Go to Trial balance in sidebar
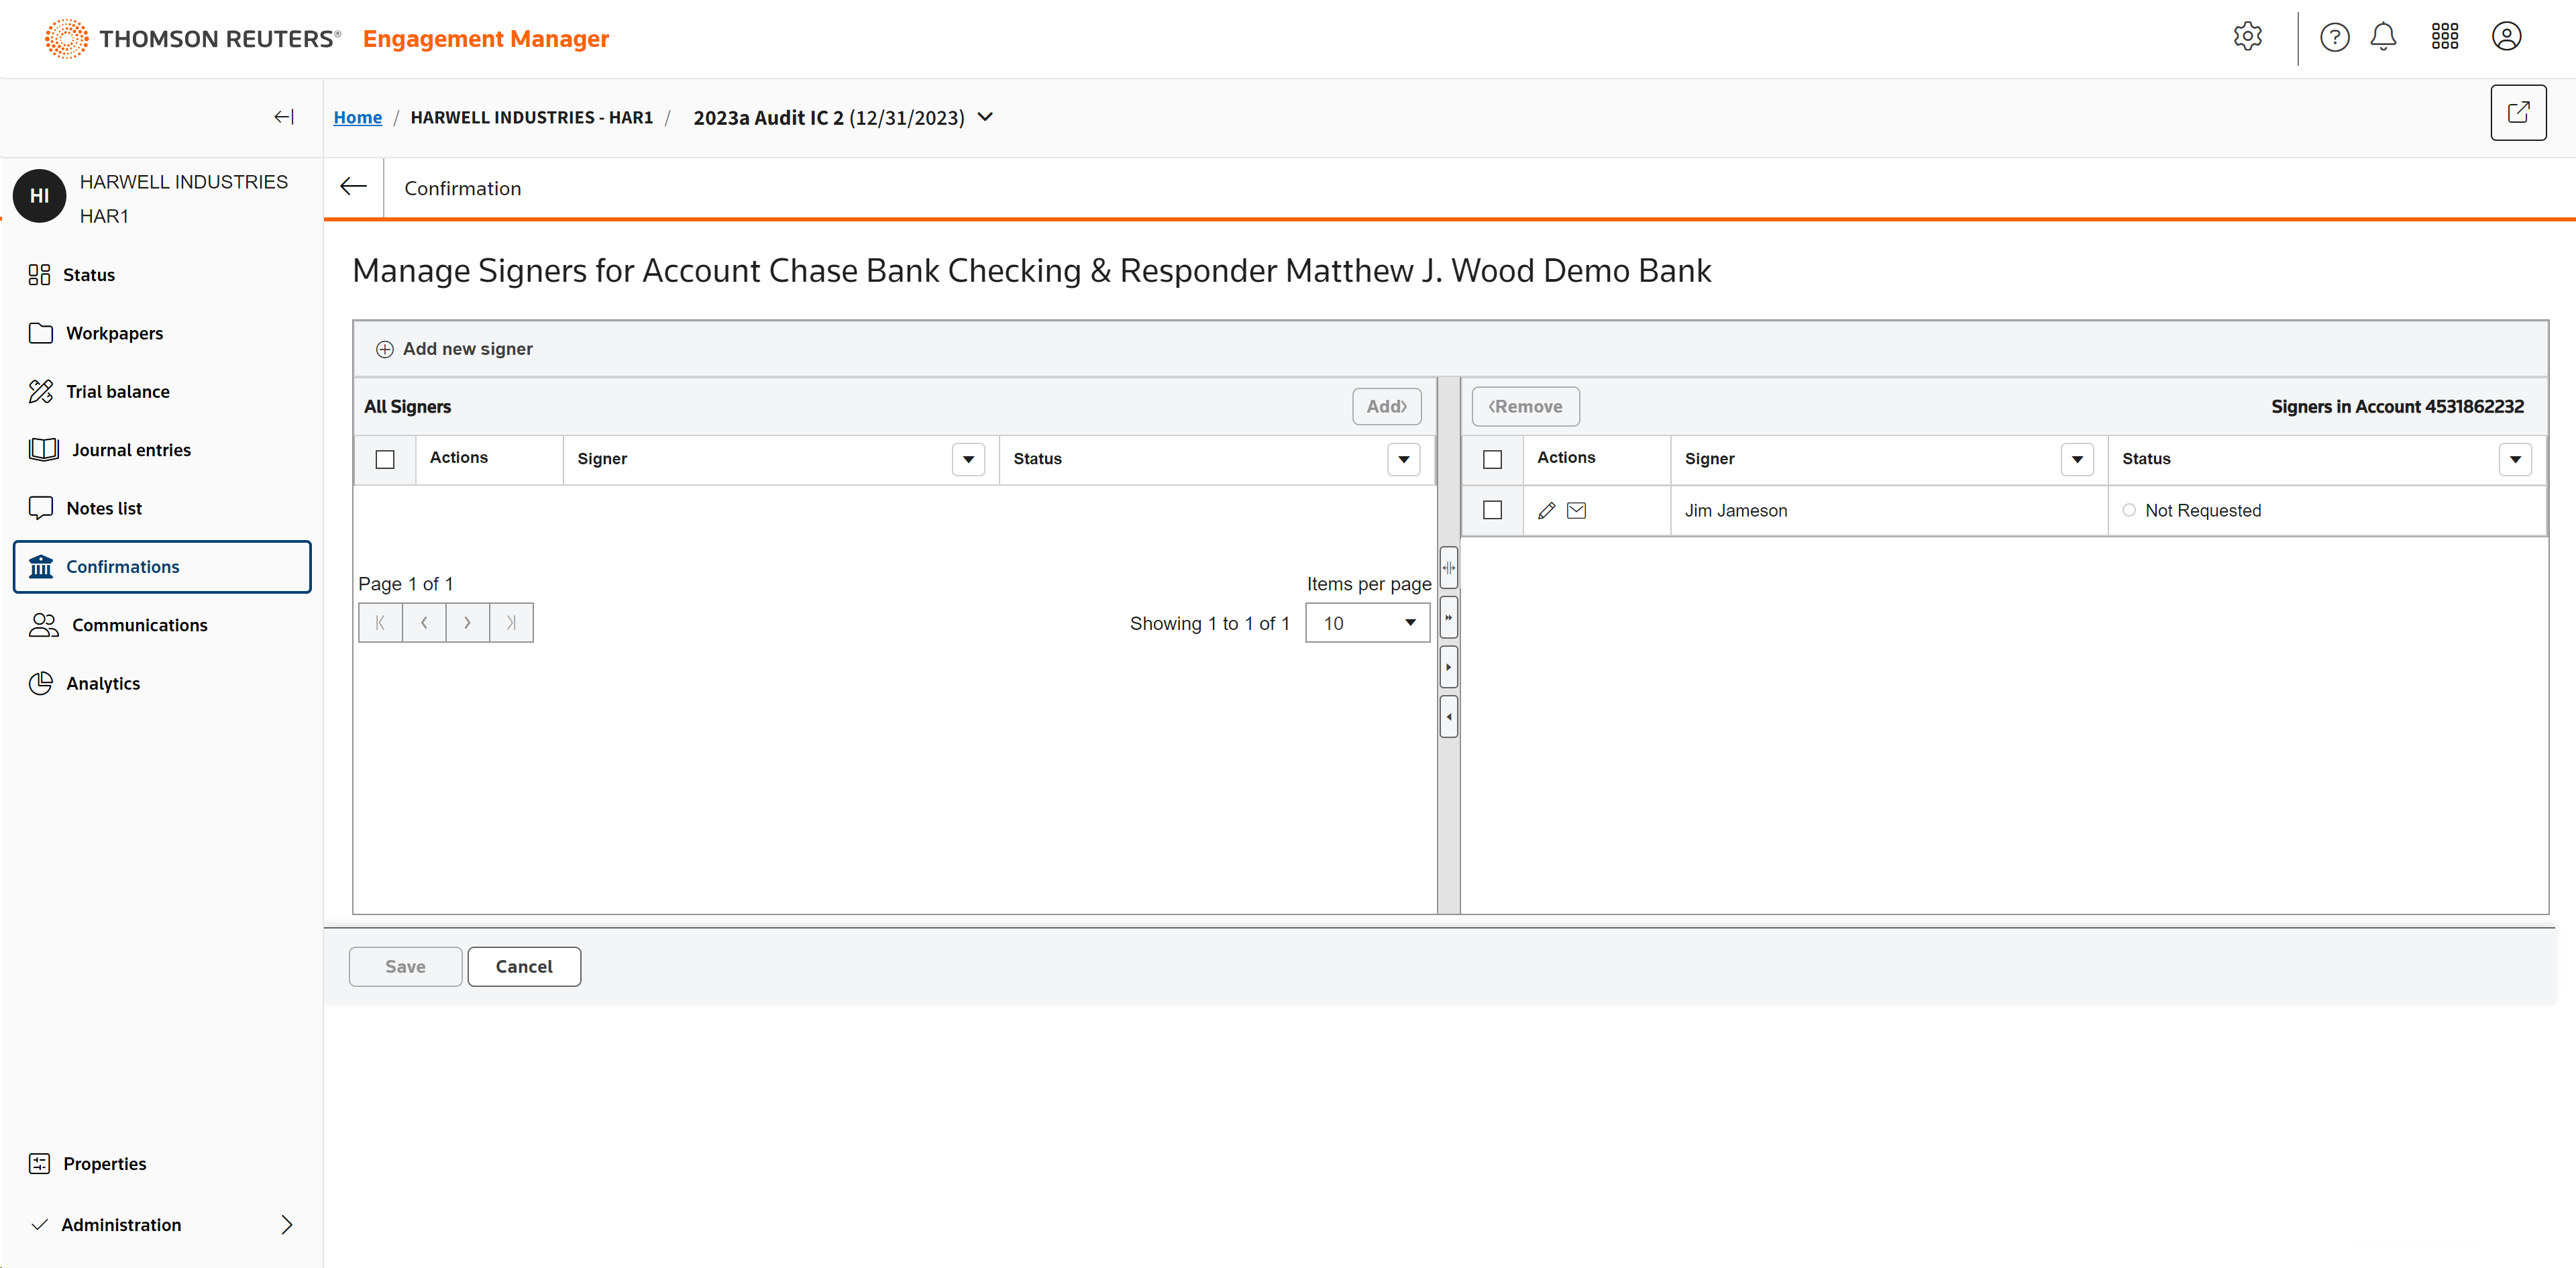 pos(117,391)
